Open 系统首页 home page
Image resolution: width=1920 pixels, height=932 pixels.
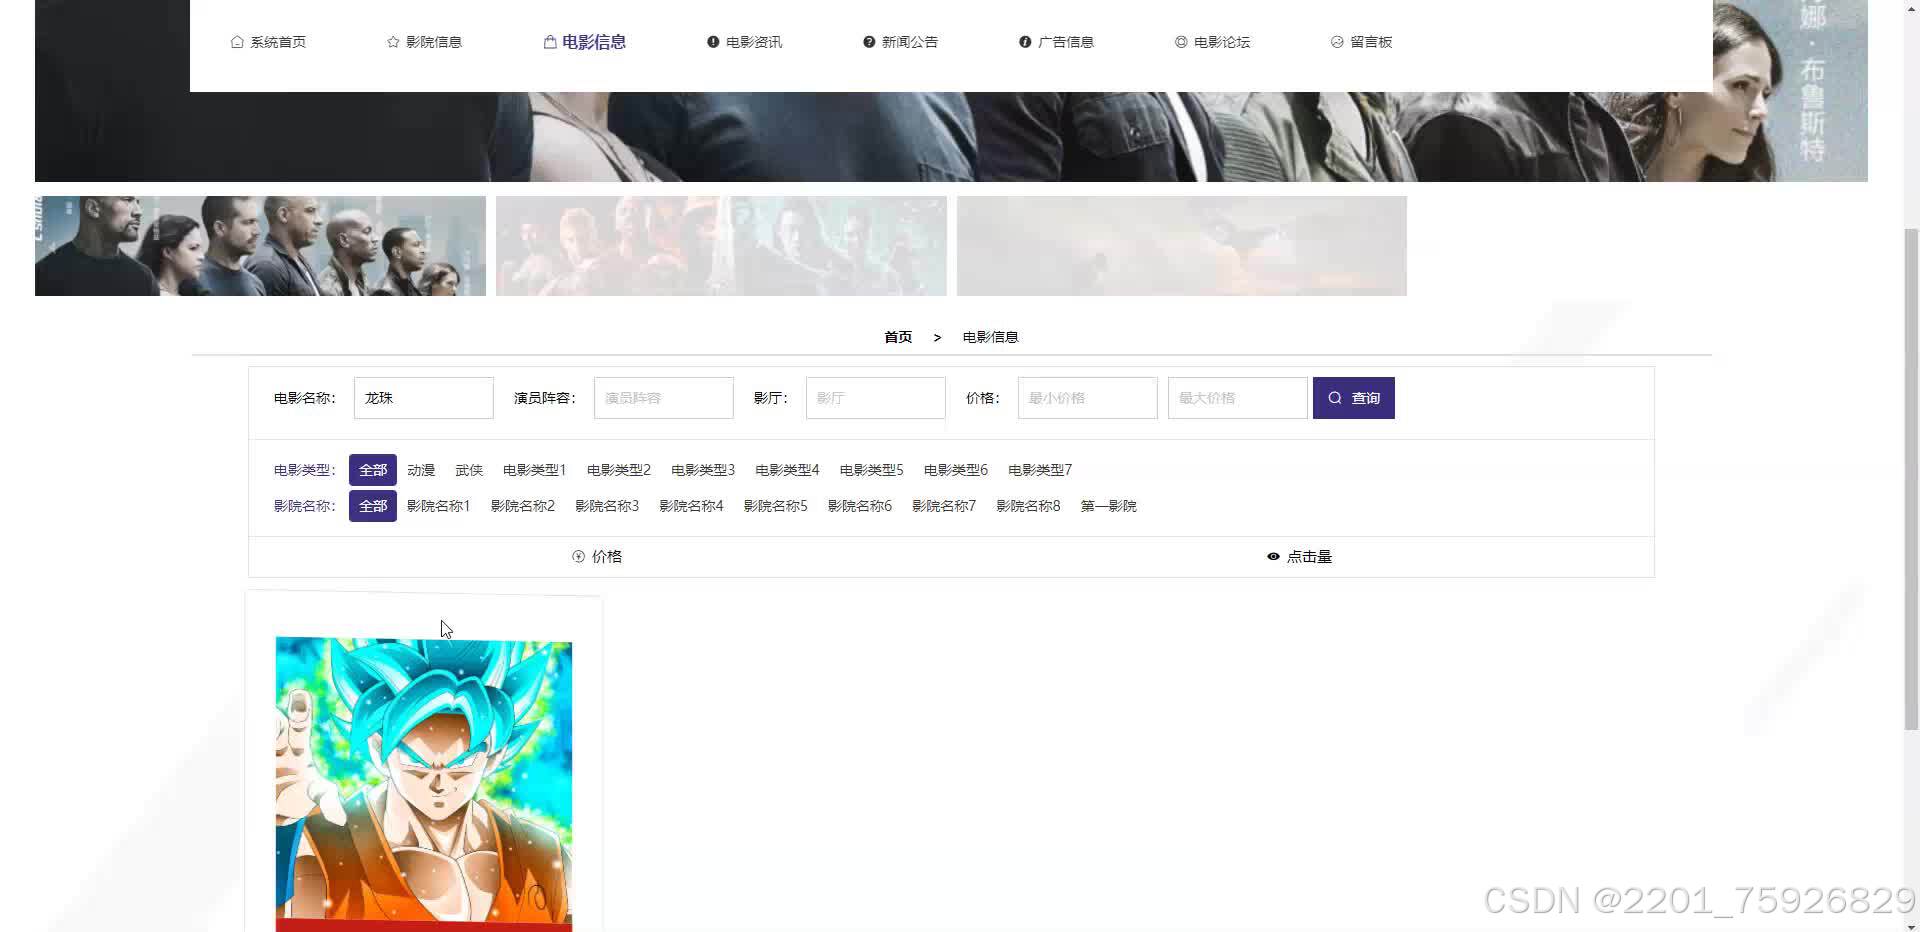(x=268, y=42)
